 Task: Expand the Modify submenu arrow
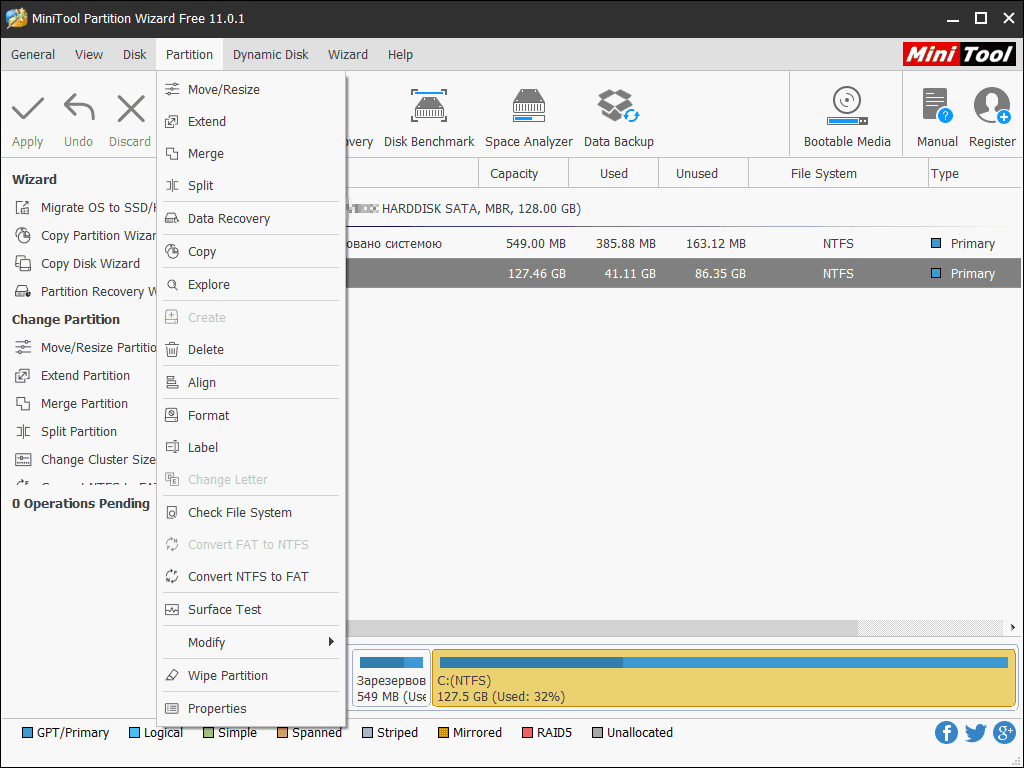click(x=331, y=642)
